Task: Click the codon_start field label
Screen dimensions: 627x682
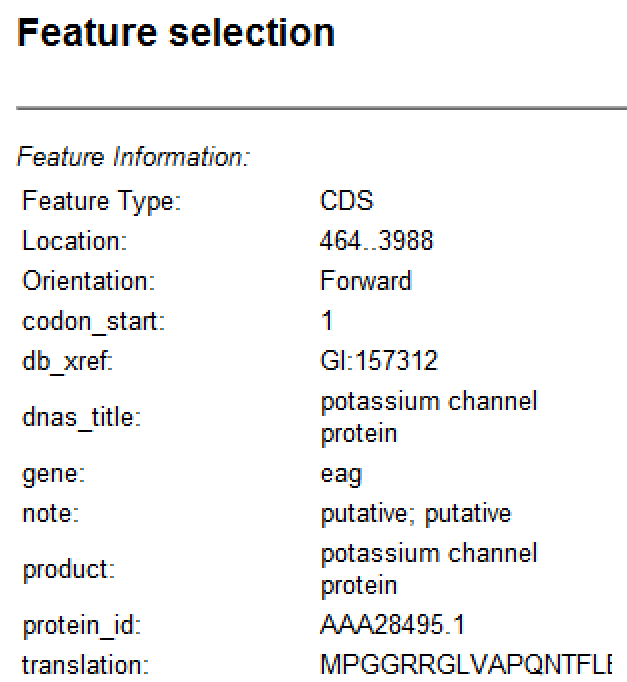Action: point(94,321)
